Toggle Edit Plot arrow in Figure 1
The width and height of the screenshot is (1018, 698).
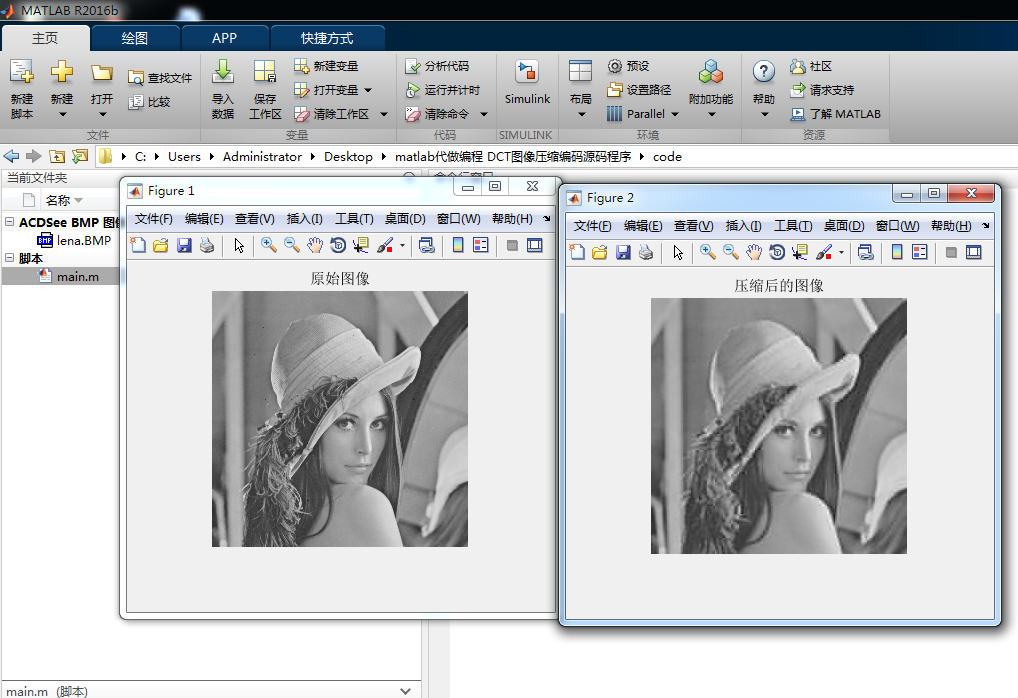[239, 245]
